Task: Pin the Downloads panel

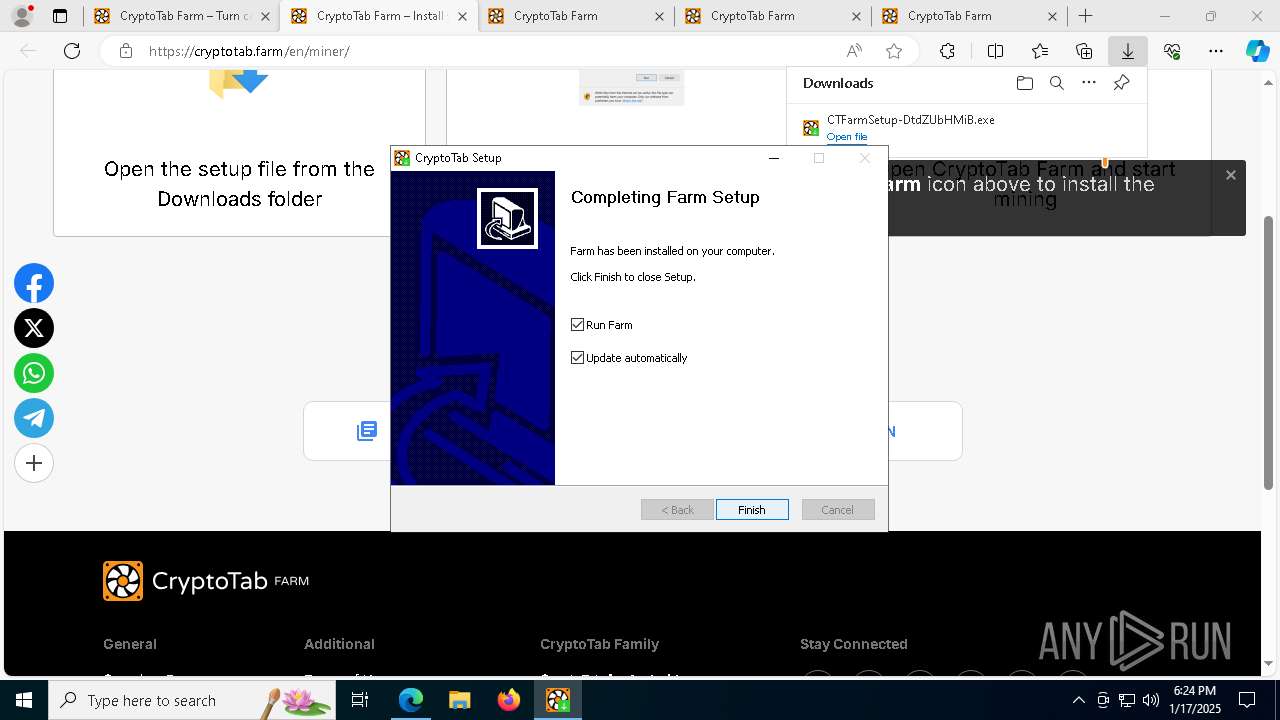Action: (1121, 83)
